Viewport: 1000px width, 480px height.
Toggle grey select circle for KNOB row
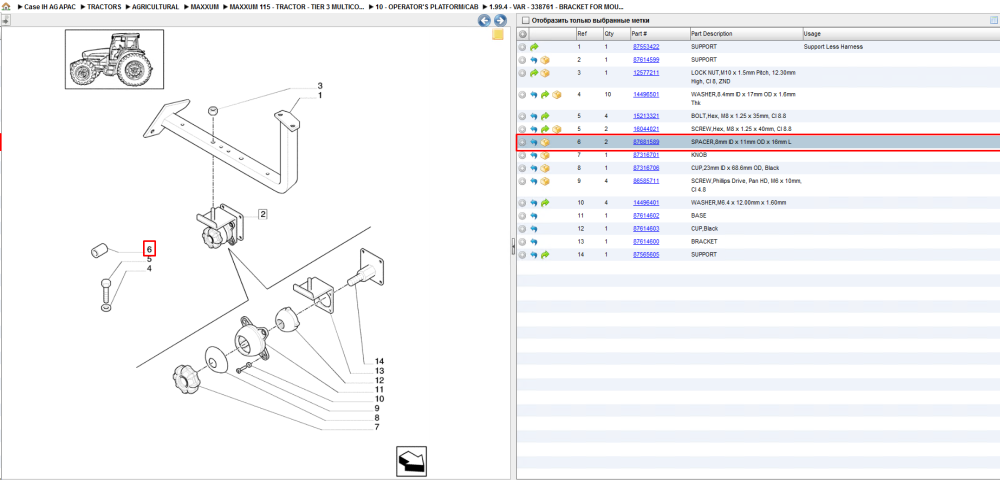[522, 155]
